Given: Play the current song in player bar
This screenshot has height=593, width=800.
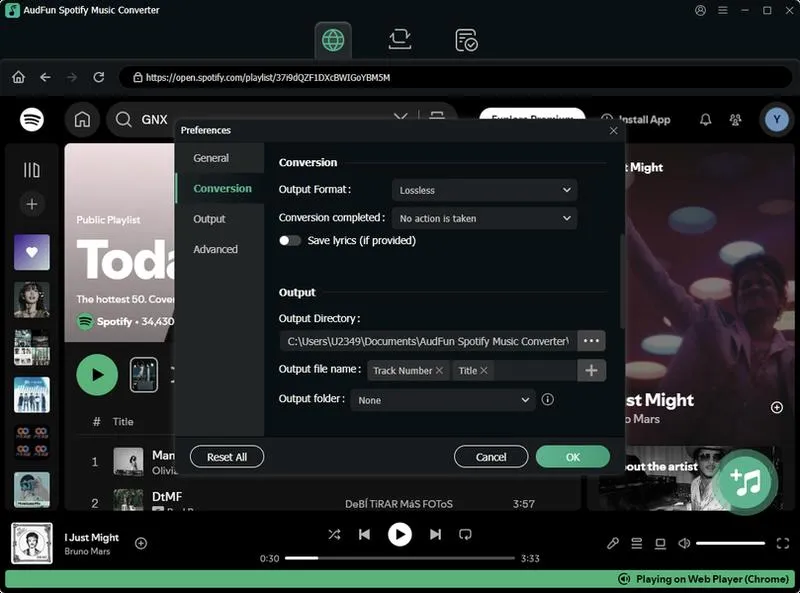Looking at the screenshot, I should click(399, 534).
